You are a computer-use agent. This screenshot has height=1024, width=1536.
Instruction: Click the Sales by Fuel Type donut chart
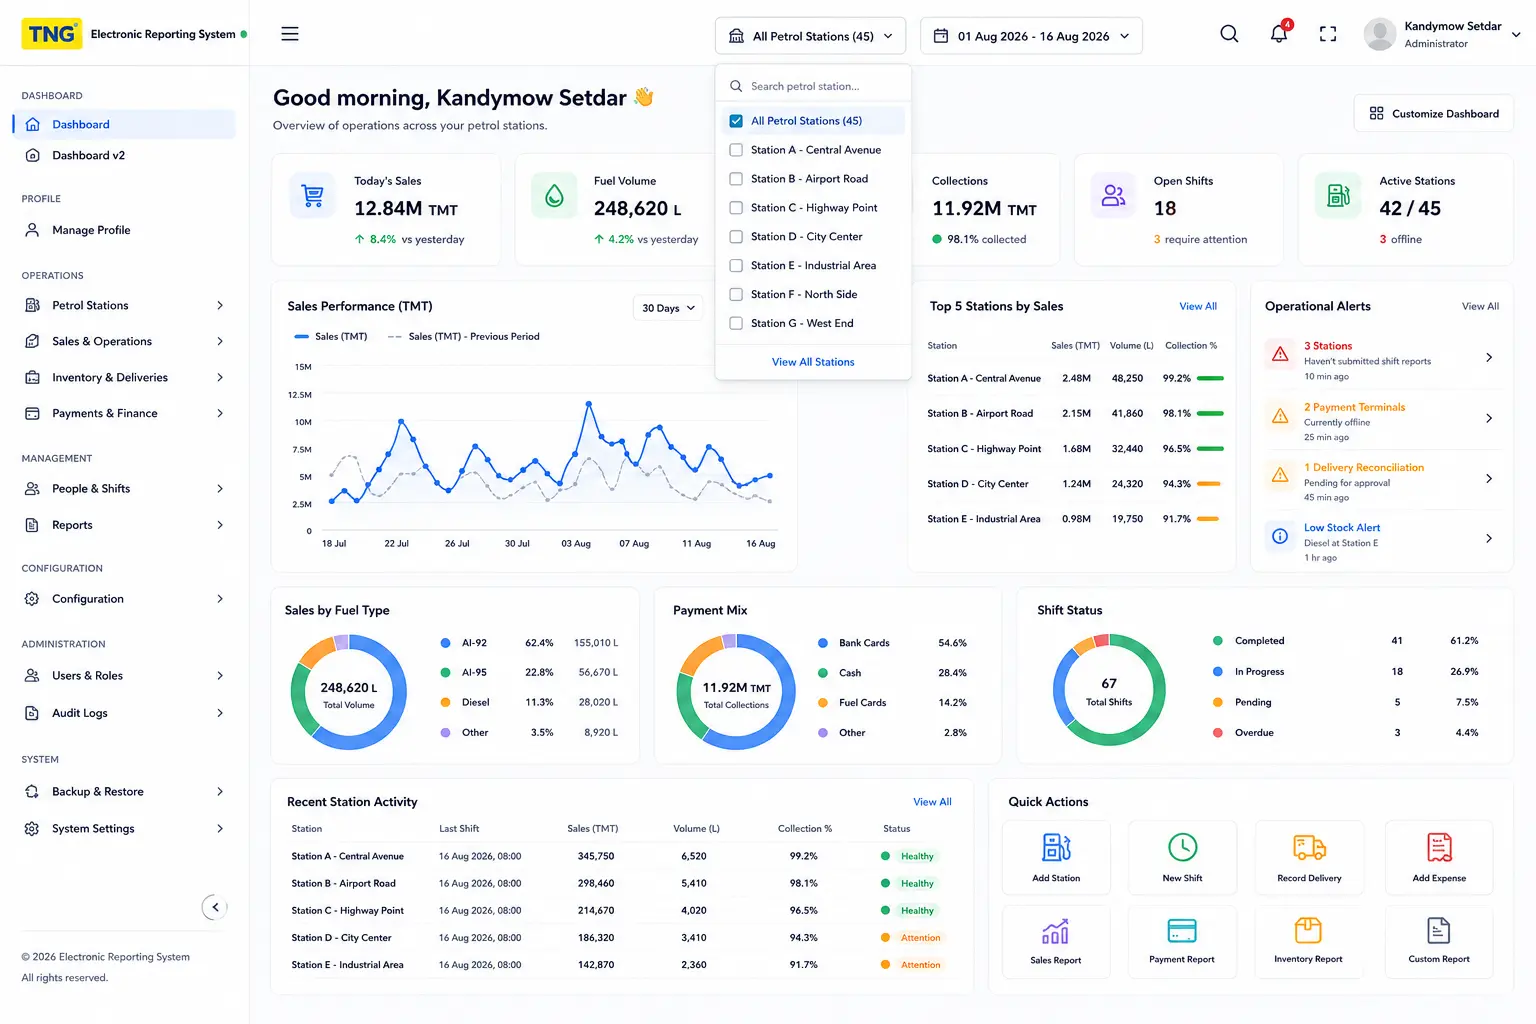[349, 692]
